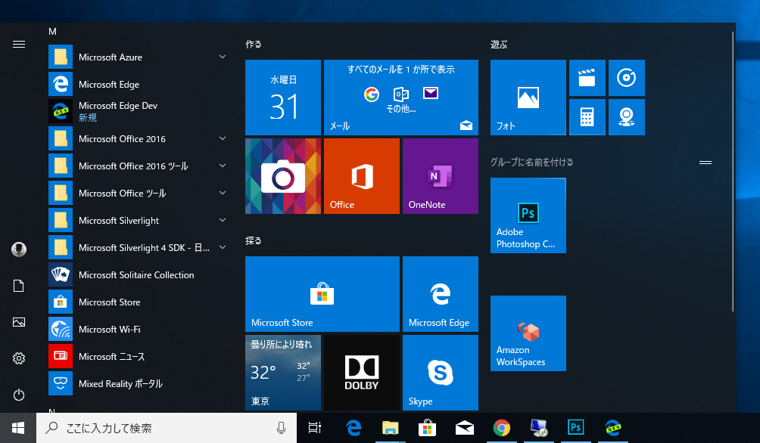
Task: Click the microphone icon in search box
Action: click(x=281, y=427)
